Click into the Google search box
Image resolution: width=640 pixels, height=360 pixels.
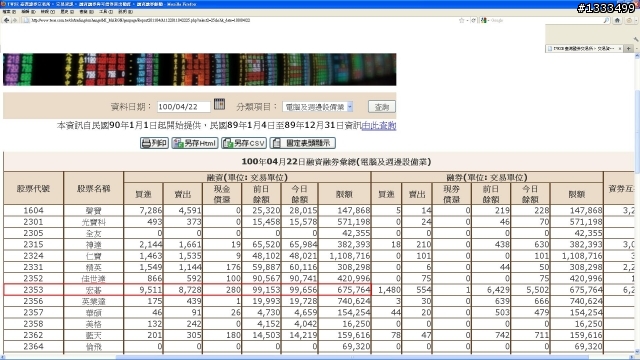tap(545, 20)
